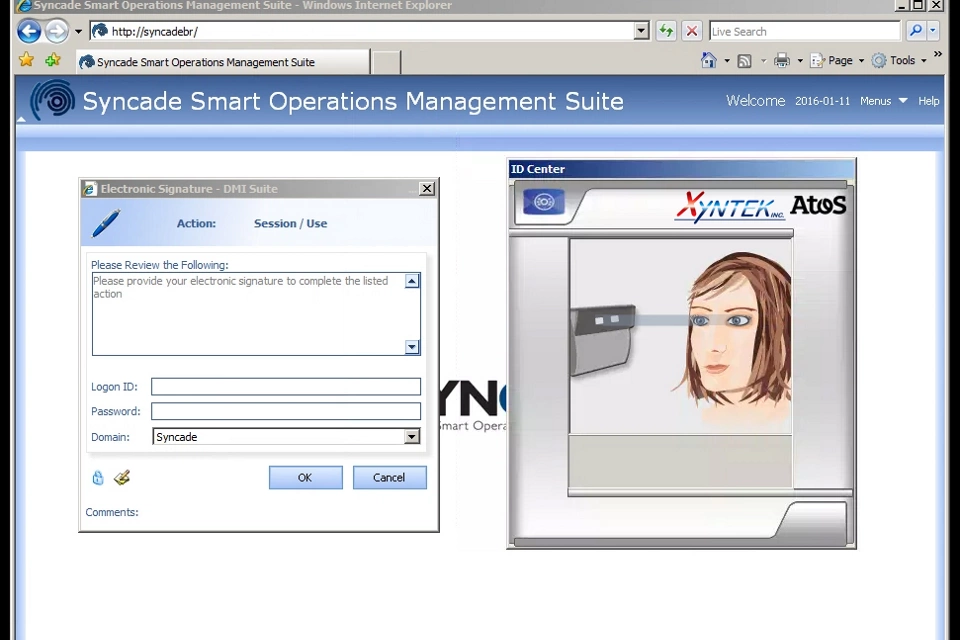Screen dimensions: 960x640
Task: Click the Refresh page icon
Action: click(x=666, y=31)
